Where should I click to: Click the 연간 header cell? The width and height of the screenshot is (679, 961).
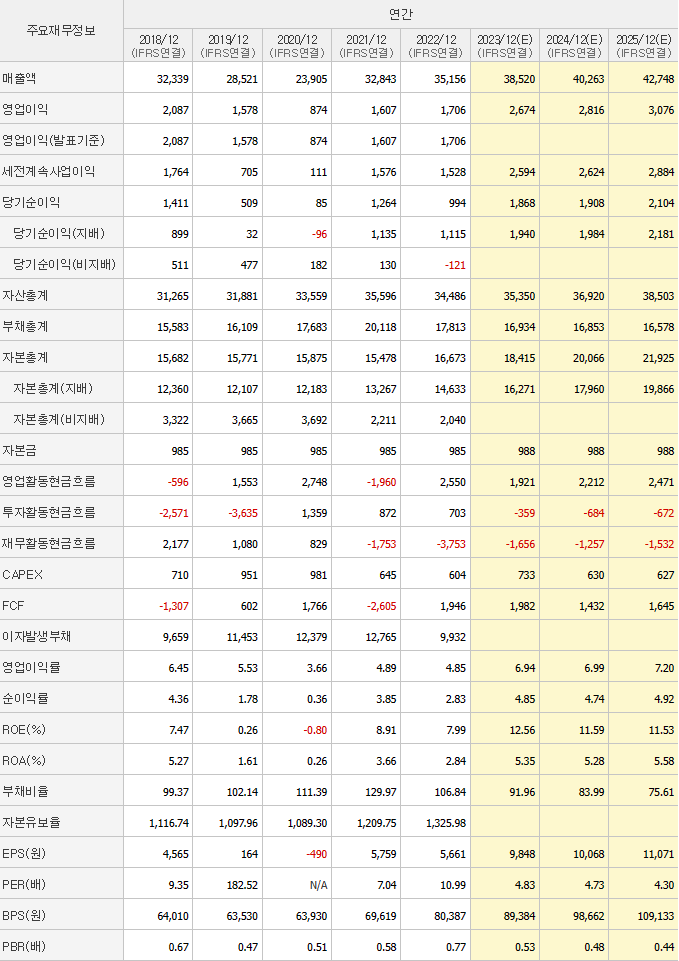click(401, 13)
